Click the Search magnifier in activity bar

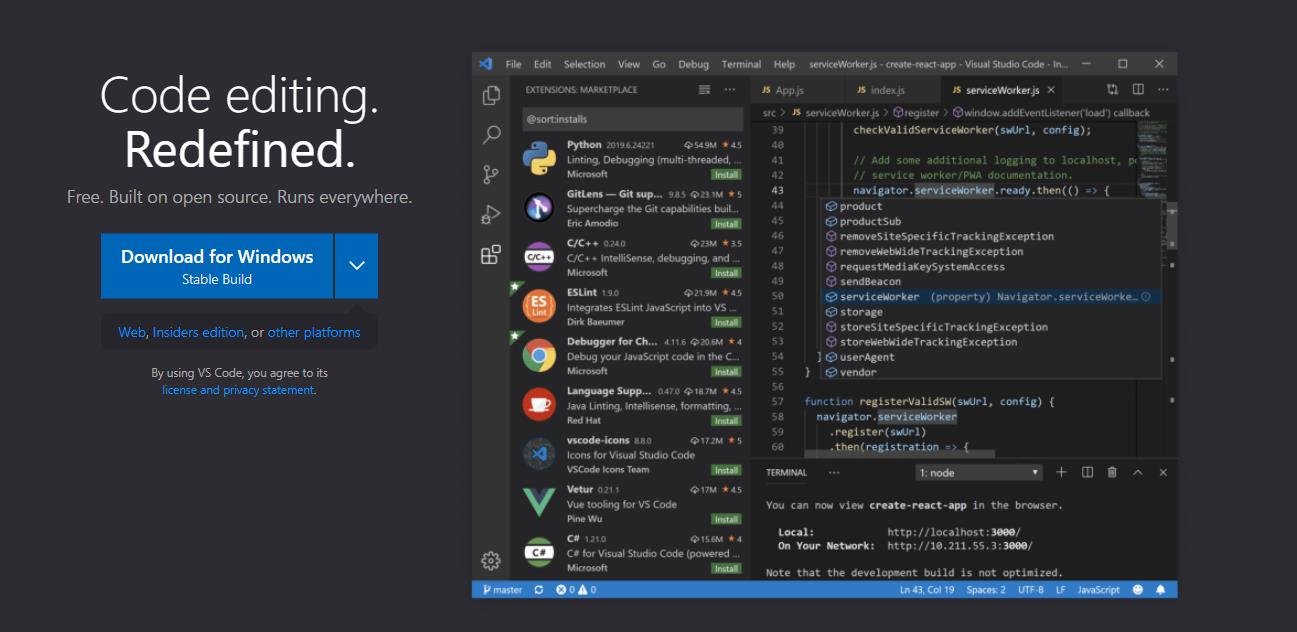[x=491, y=135]
